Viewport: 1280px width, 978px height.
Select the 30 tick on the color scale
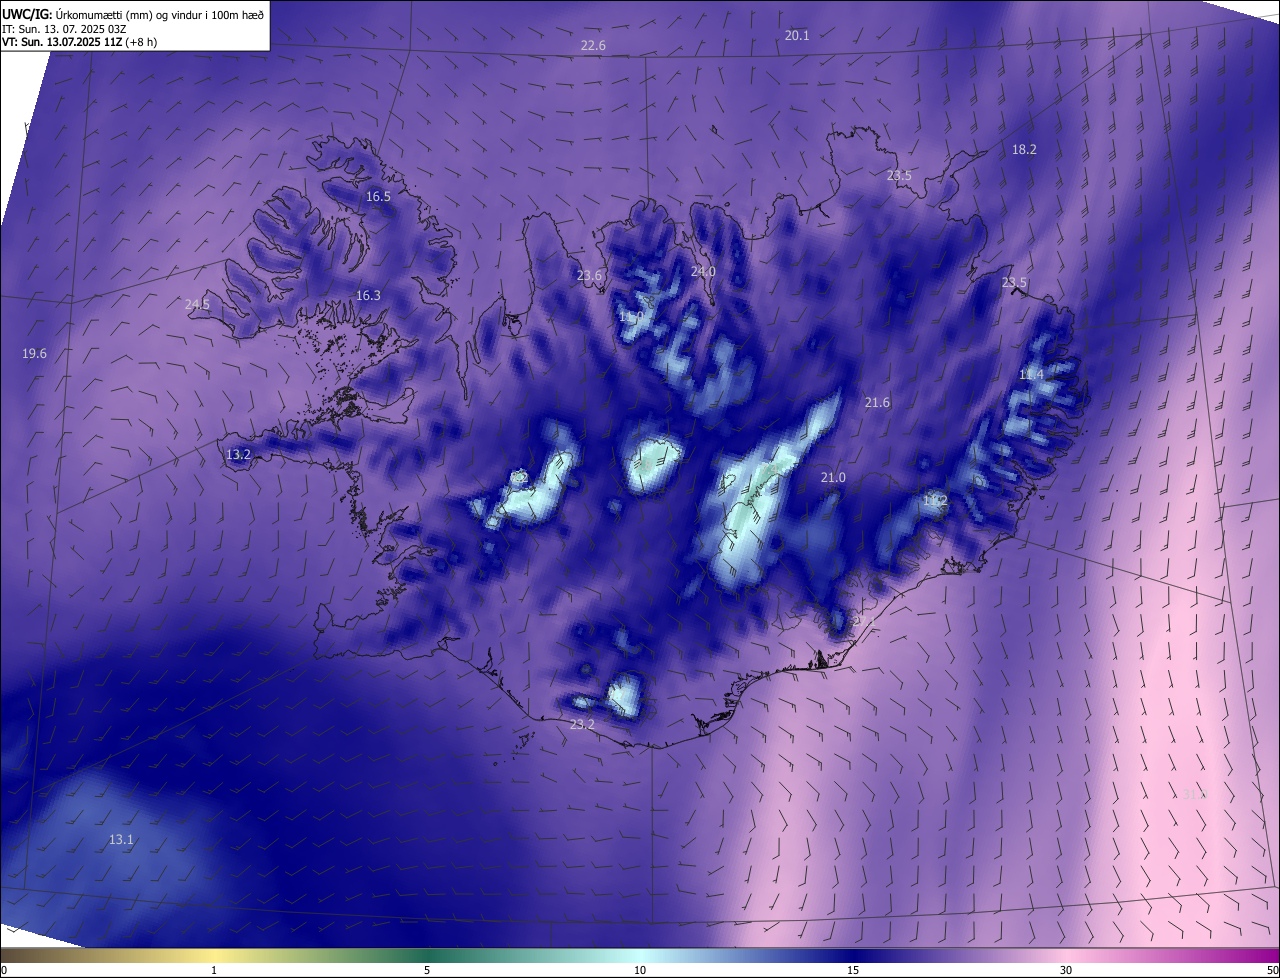1066,970
